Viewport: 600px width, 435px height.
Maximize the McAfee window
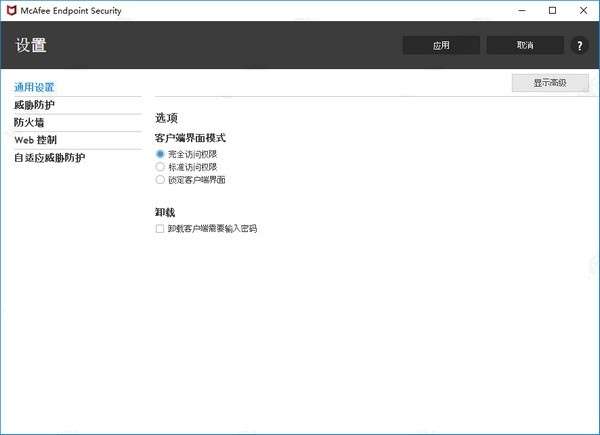(553, 11)
